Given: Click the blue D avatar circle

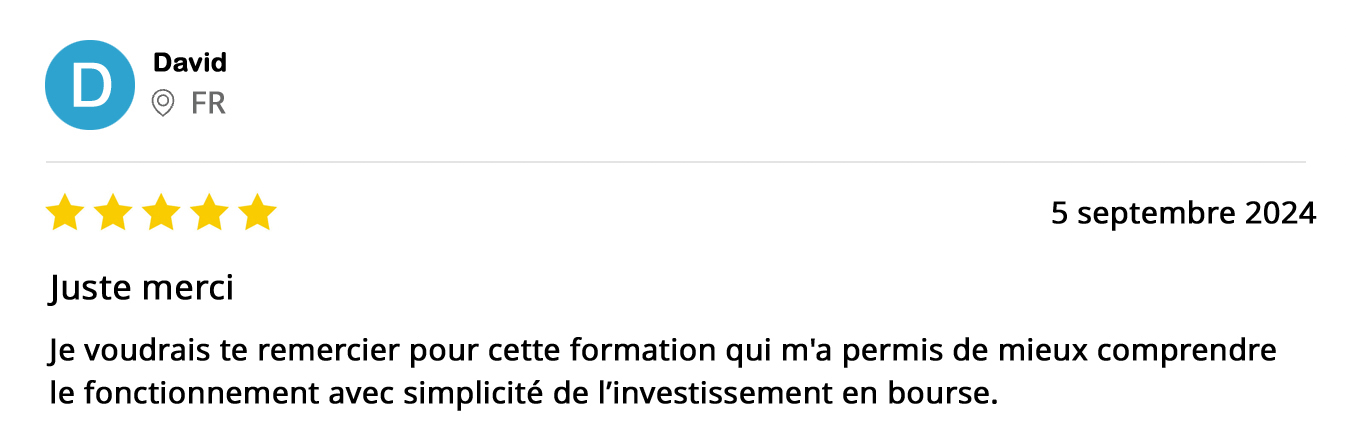Looking at the screenshot, I should click(90, 85).
